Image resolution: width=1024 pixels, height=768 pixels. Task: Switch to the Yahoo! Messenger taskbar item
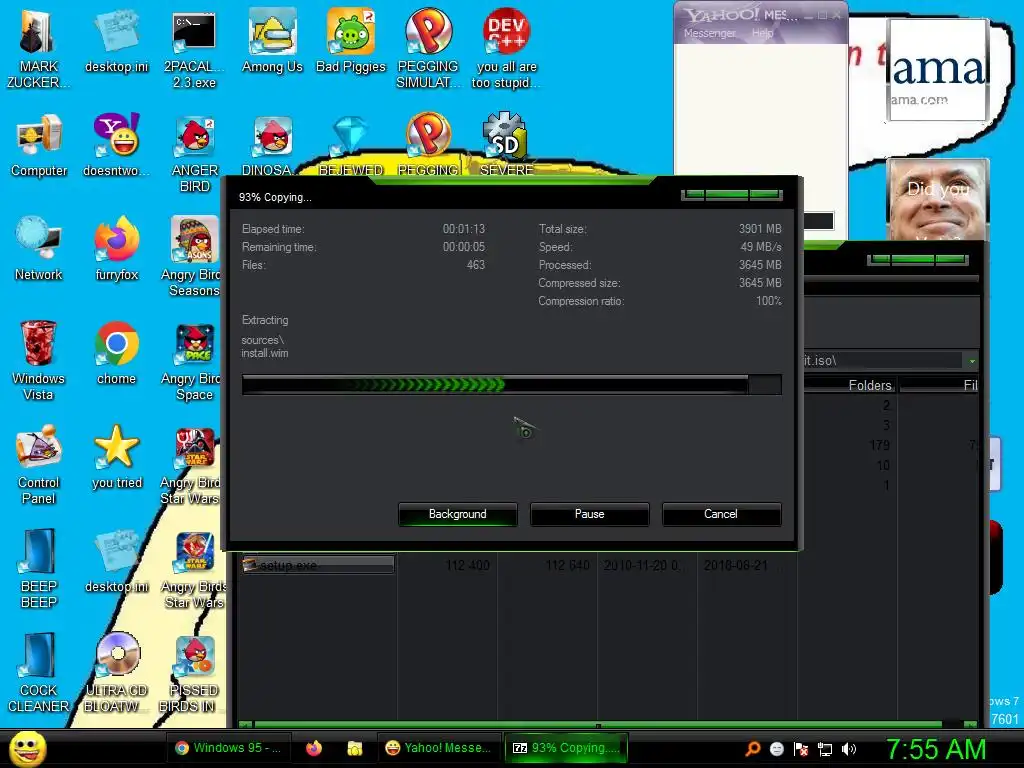pyautogui.click(x=439, y=748)
